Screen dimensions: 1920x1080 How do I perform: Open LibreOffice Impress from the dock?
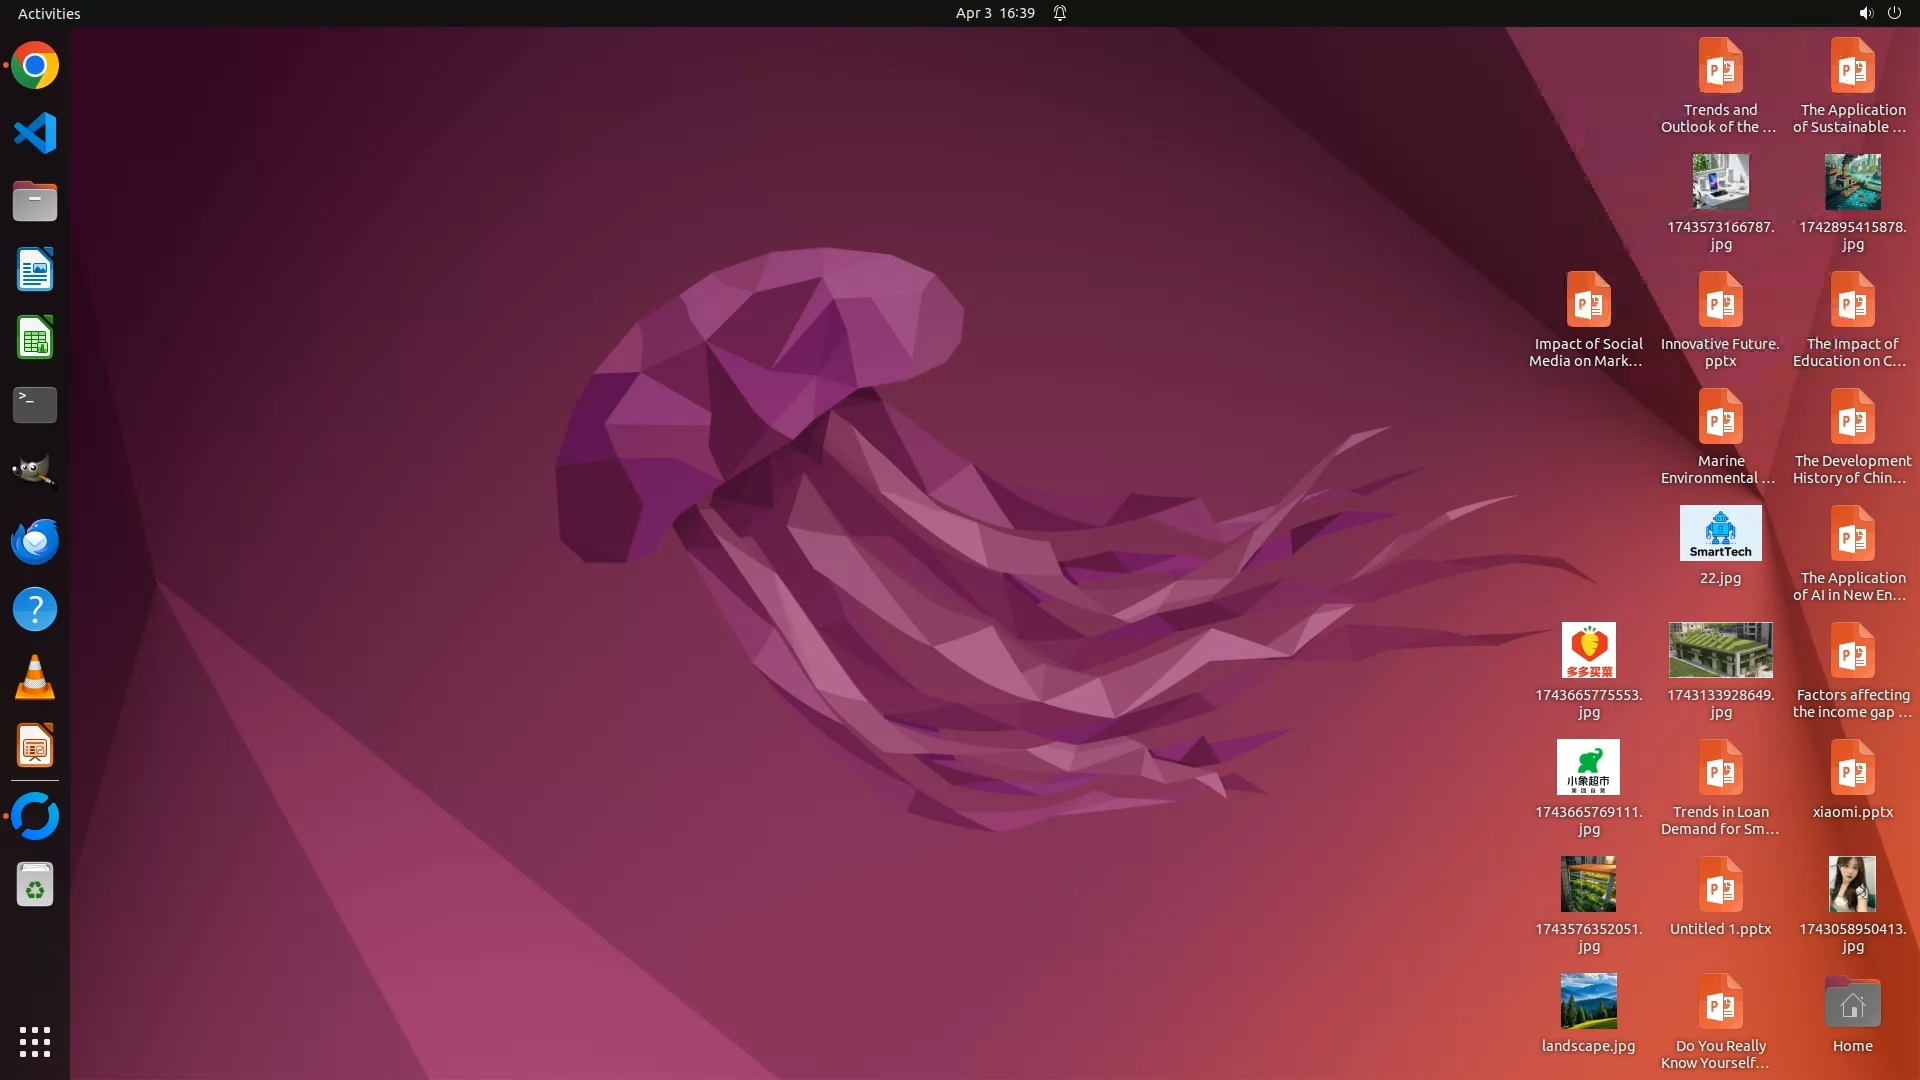tap(35, 746)
